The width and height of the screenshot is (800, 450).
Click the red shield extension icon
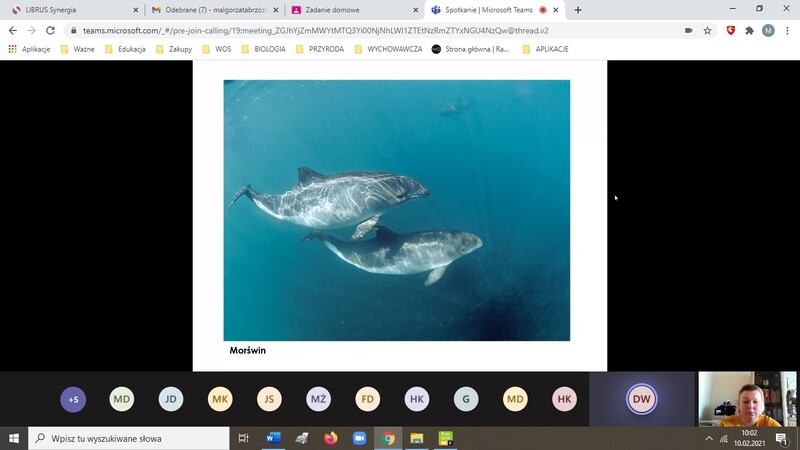point(730,31)
